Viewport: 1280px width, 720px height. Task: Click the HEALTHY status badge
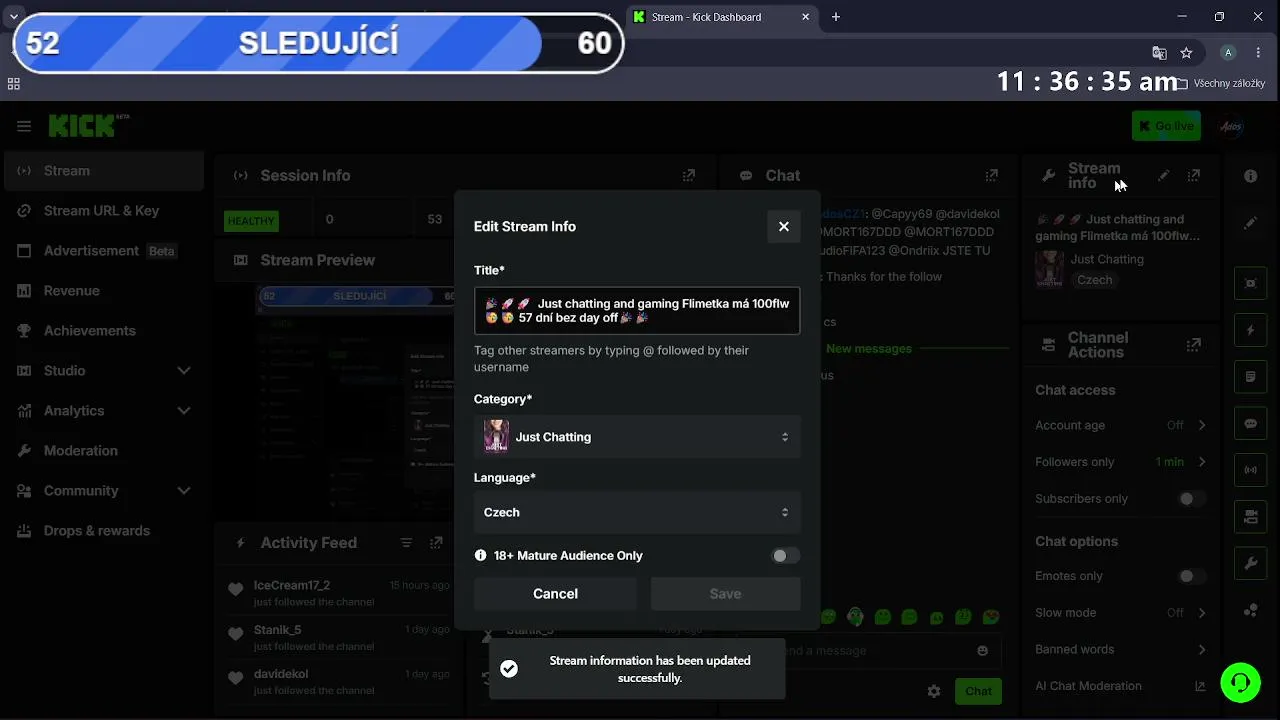251,221
